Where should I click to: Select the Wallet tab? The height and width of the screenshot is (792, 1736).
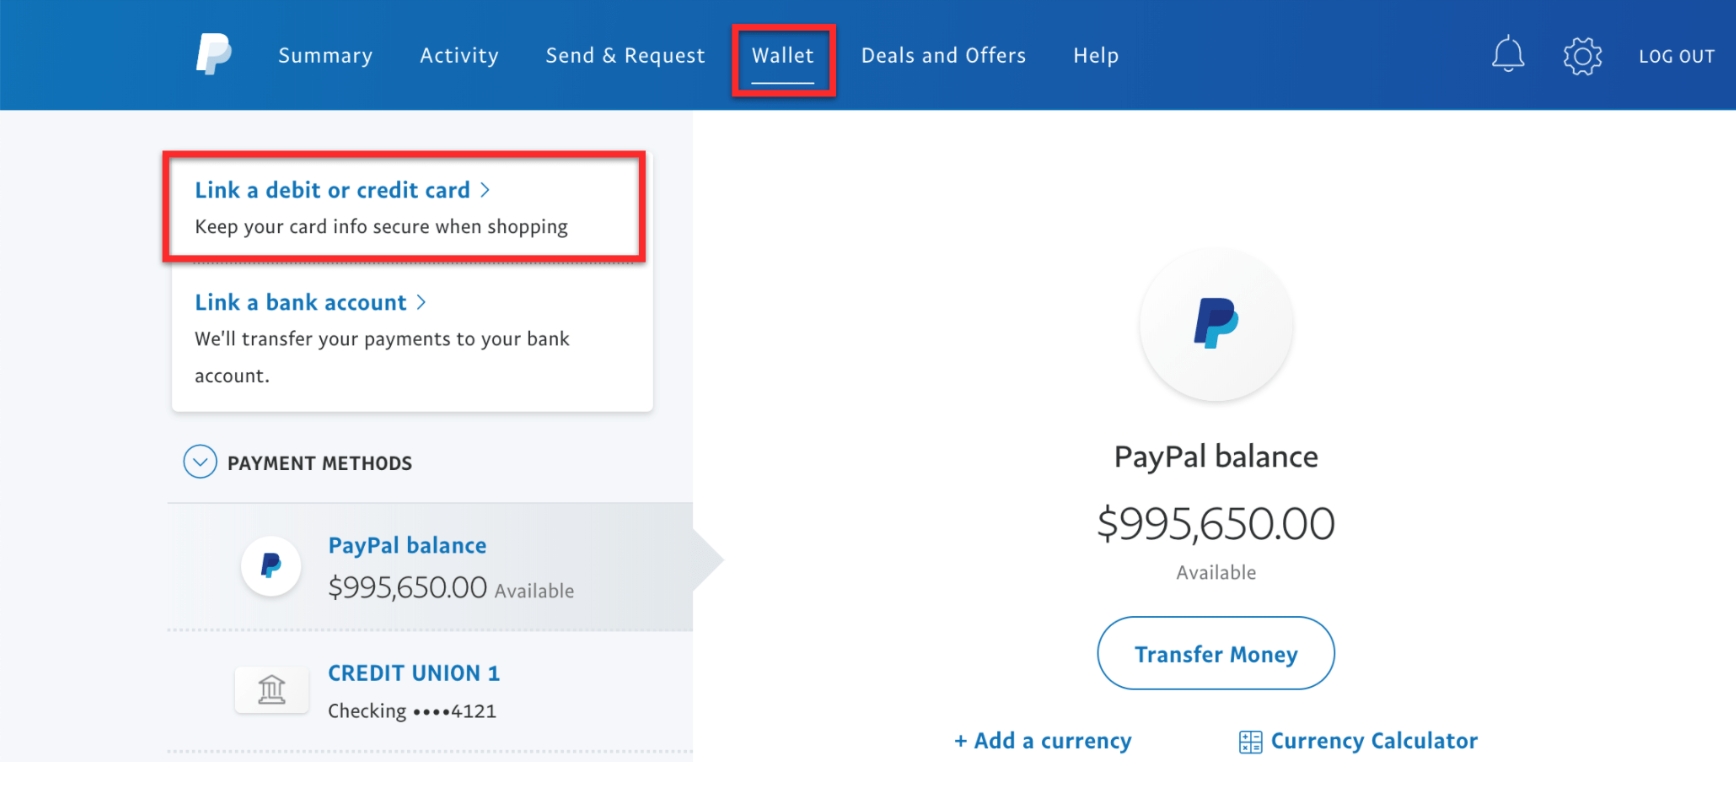tap(783, 56)
